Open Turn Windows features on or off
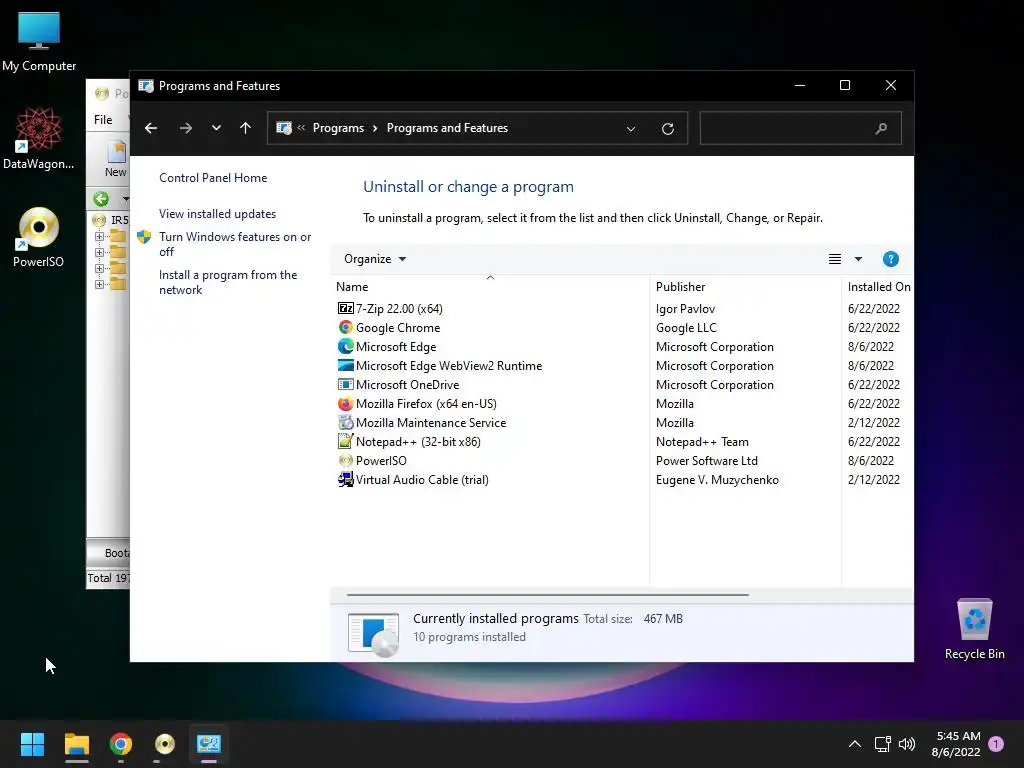Viewport: 1024px width, 768px height. (235, 244)
